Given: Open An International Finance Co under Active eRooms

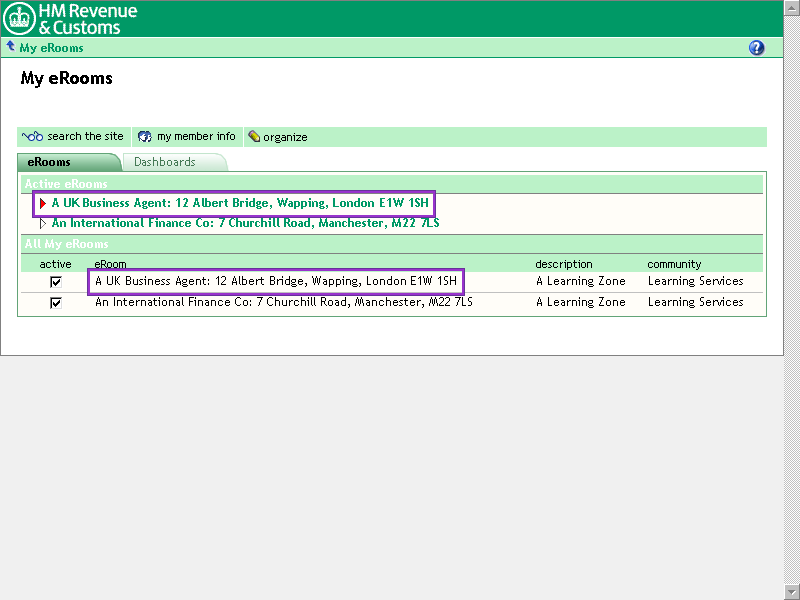Looking at the screenshot, I should tap(245, 223).
